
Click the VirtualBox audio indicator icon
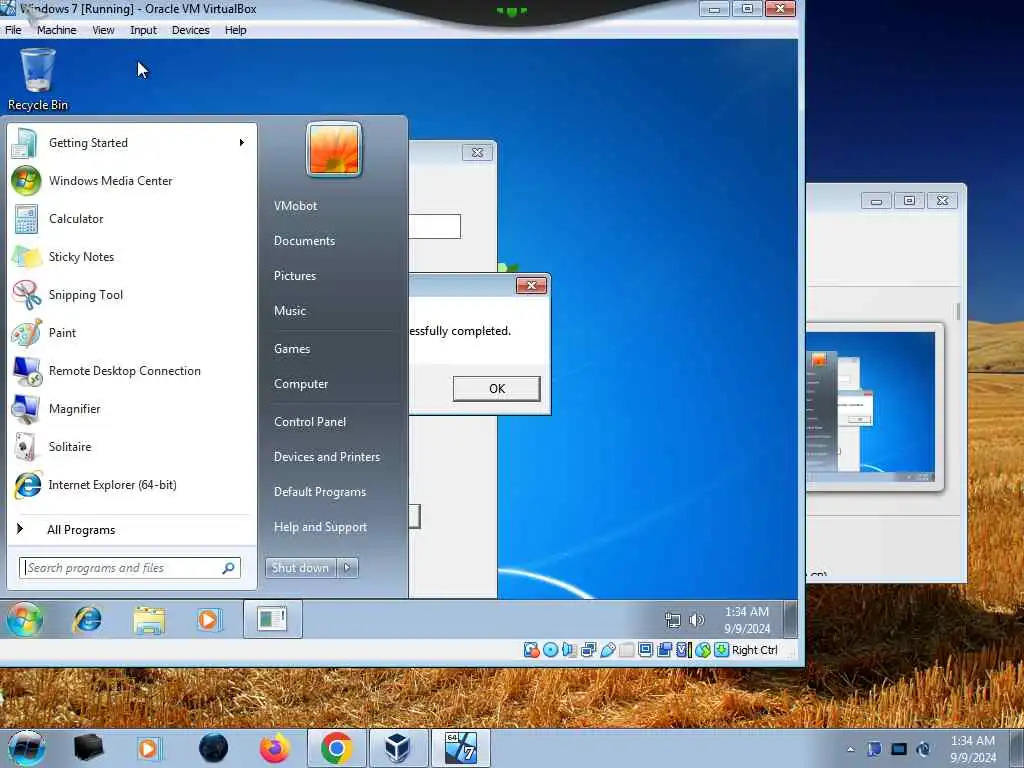569,650
